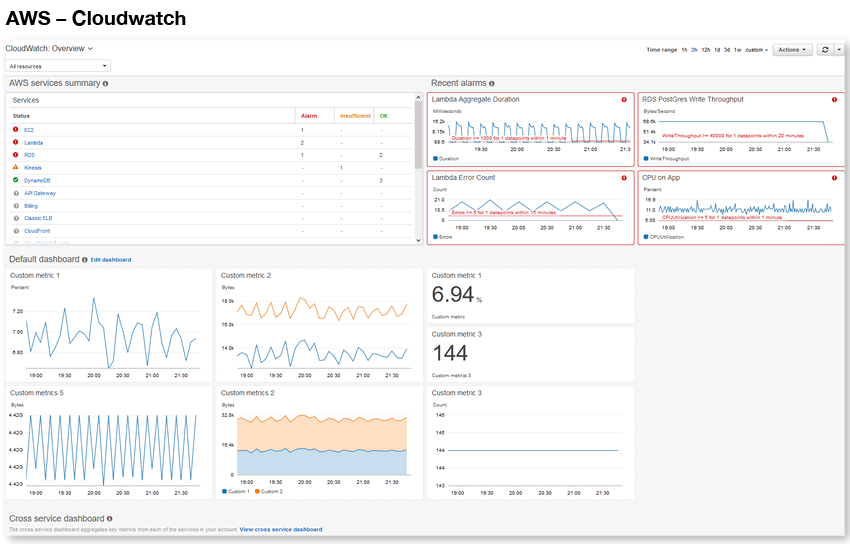Click the services list scrollbar thumb
Viewport: 850px width, 544px height.
coord(418,134)
